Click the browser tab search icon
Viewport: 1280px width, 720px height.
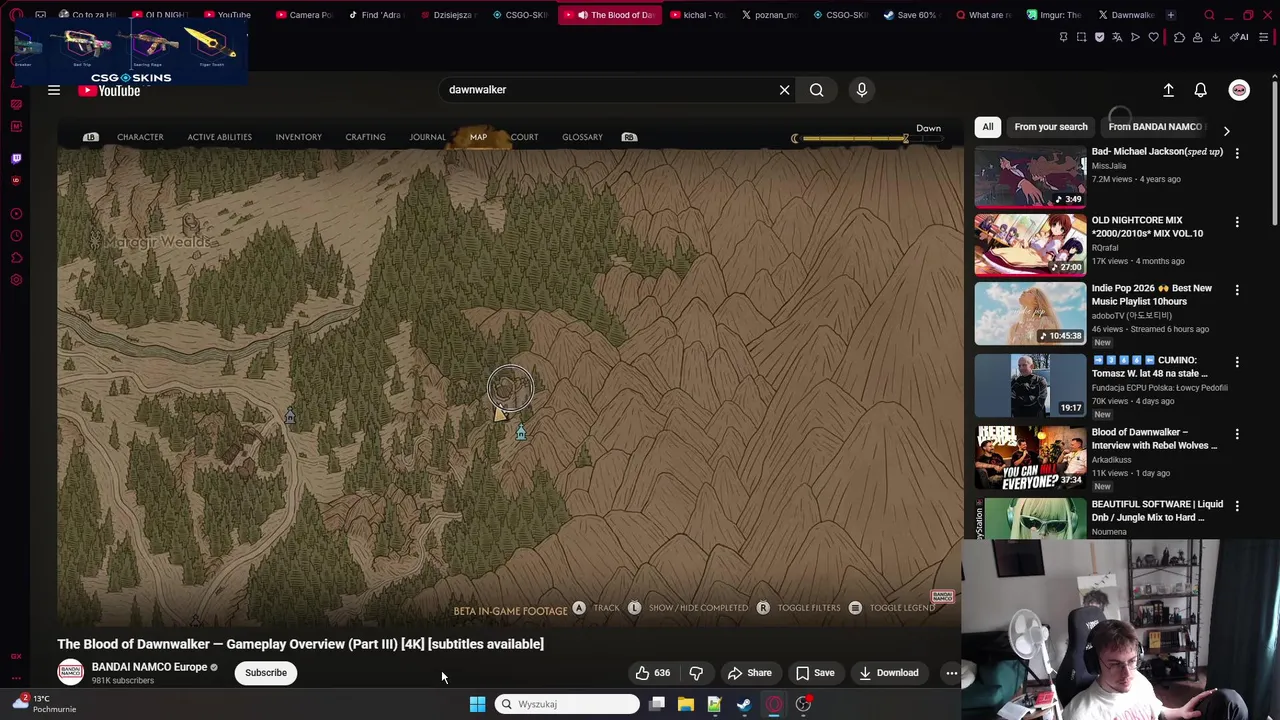pyautogui.click(x=1209, y=15)
